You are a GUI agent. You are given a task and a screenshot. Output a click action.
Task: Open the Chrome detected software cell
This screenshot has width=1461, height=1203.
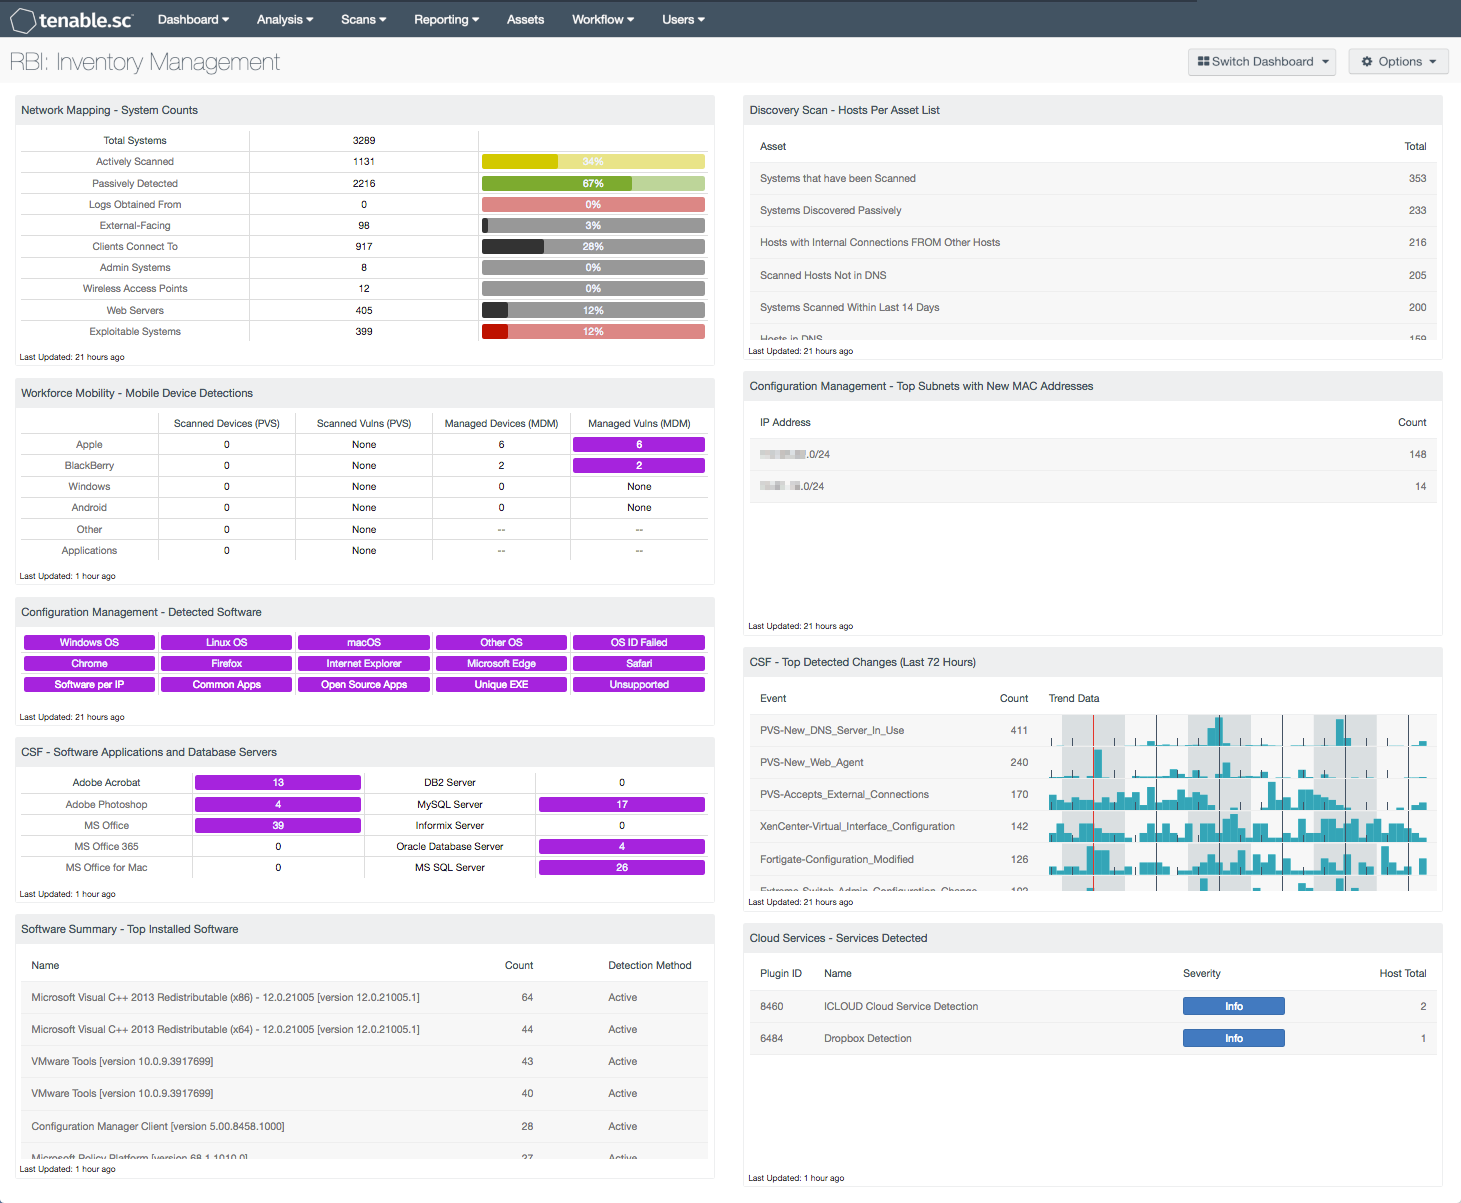pyautogui.click(x=89, y=663)
